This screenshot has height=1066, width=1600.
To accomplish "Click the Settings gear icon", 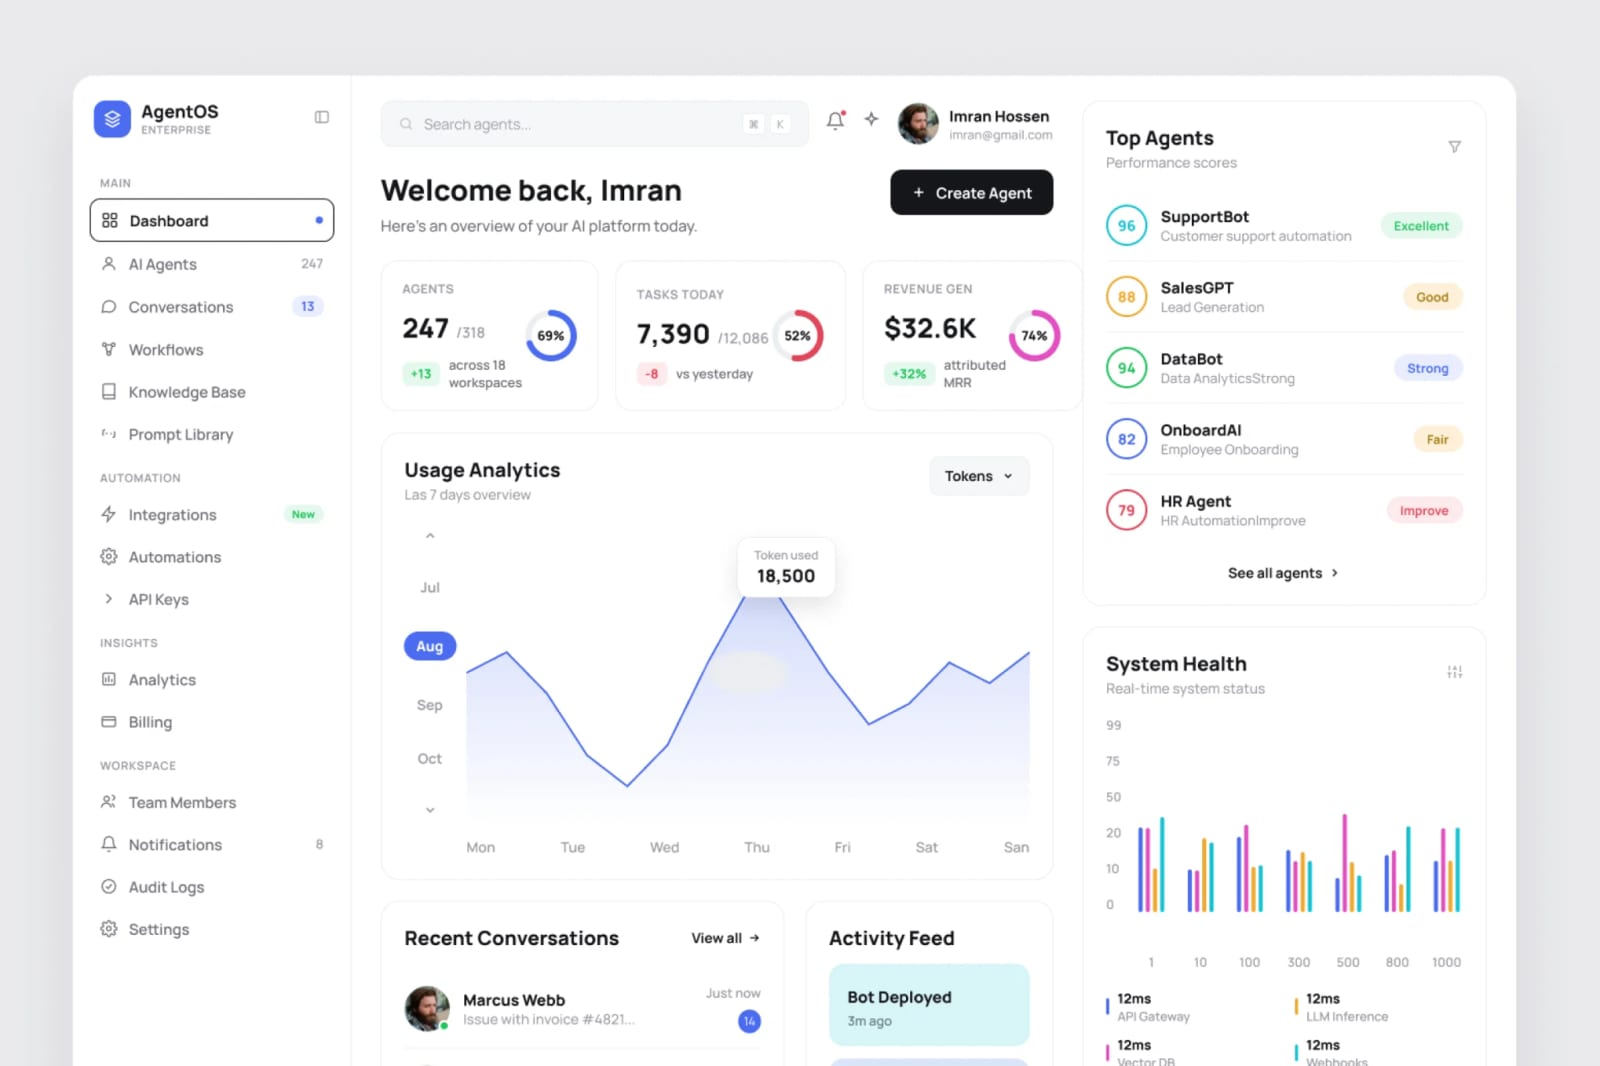I will [109, 929].
